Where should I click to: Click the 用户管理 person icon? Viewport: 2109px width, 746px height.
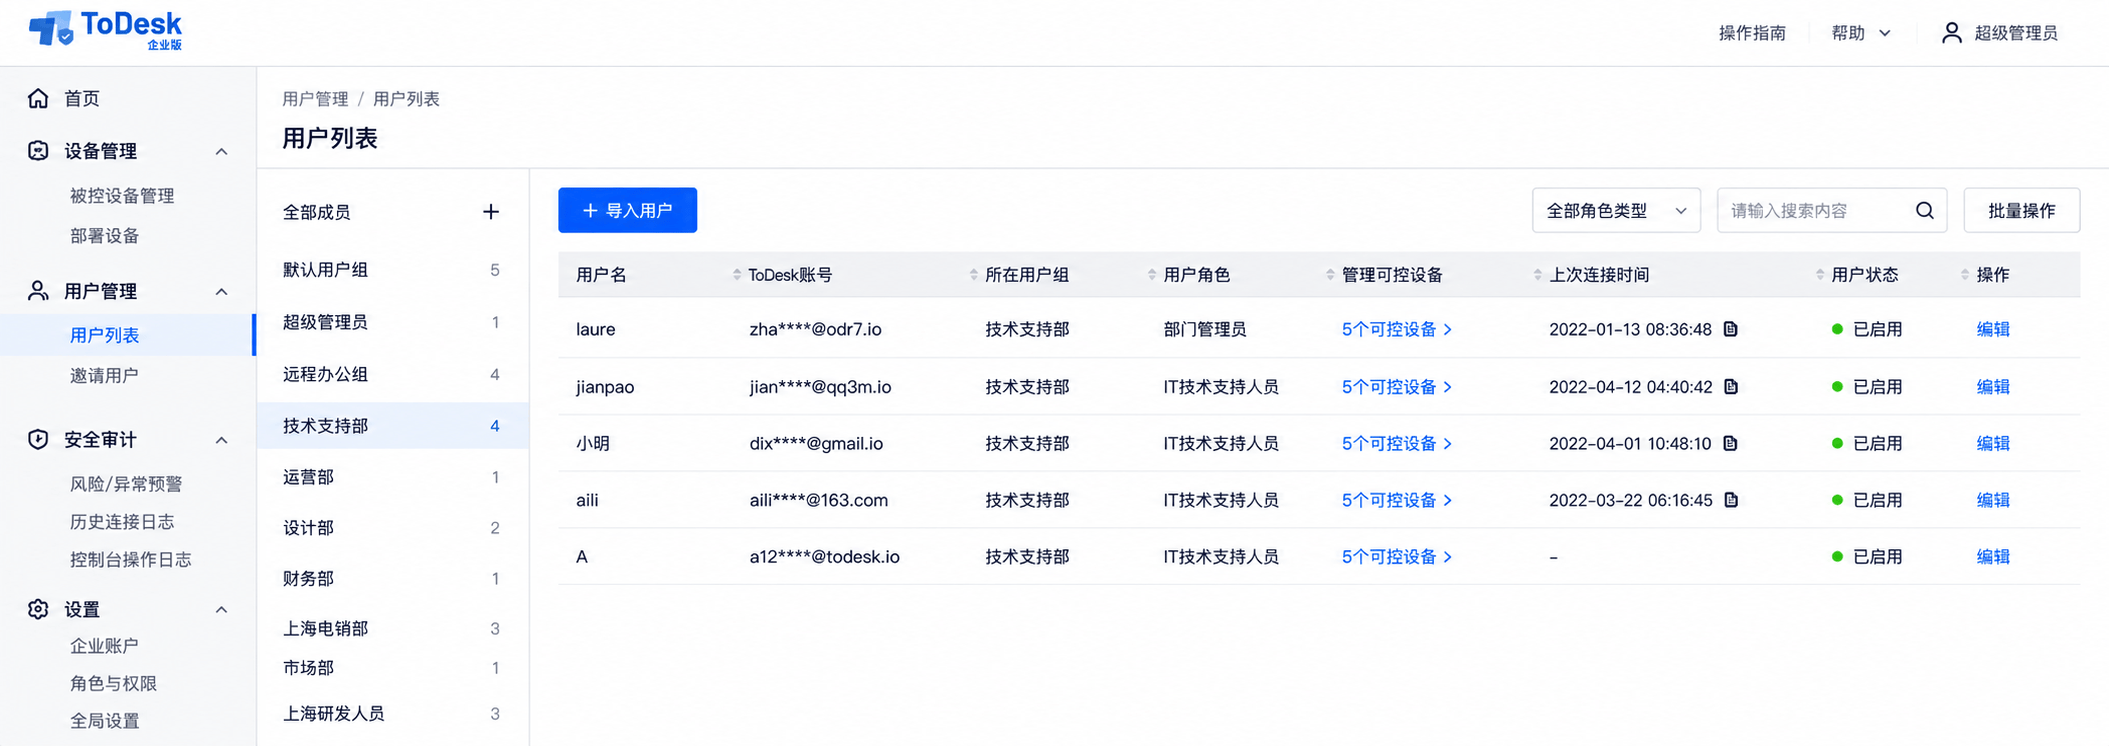pyautogui.click(x=38, y=291)
